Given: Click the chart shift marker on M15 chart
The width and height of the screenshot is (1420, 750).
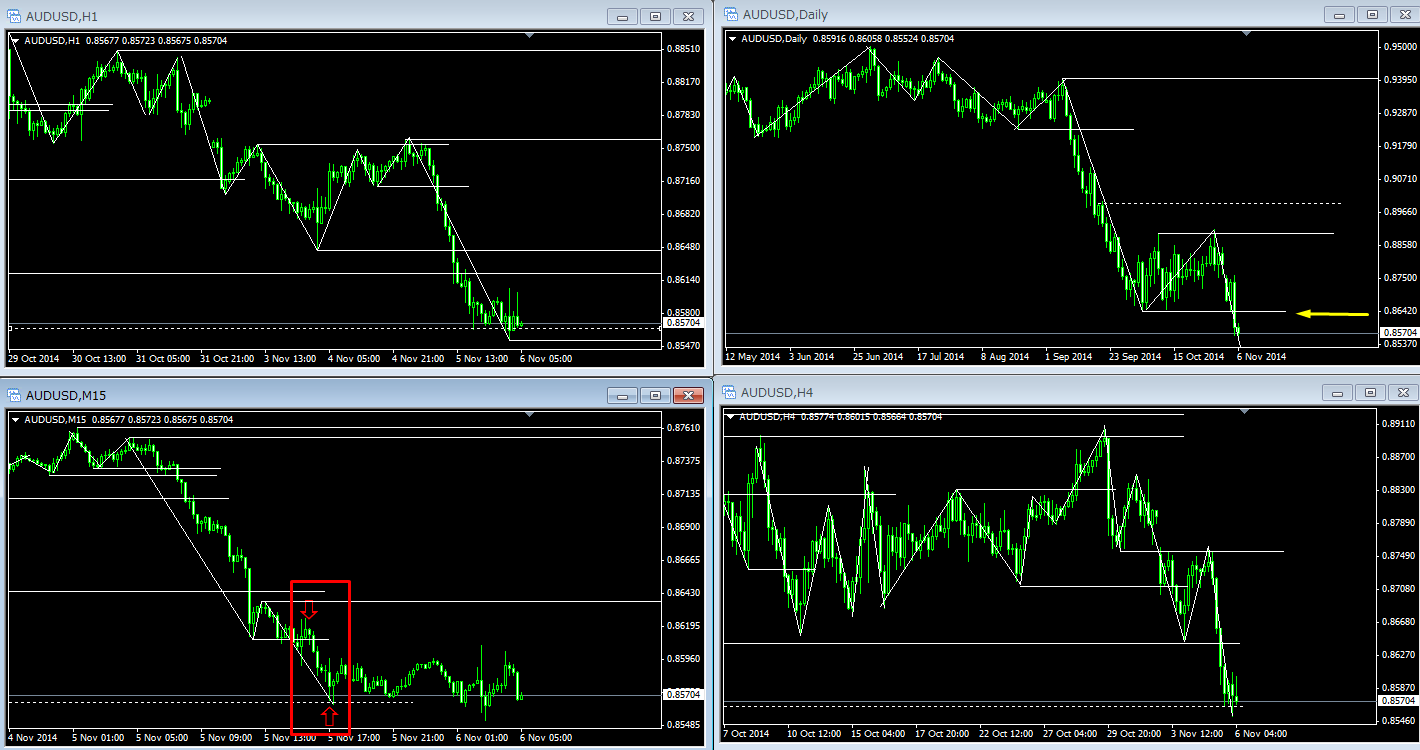Looking at the screenshot, I should pos(529,416).
